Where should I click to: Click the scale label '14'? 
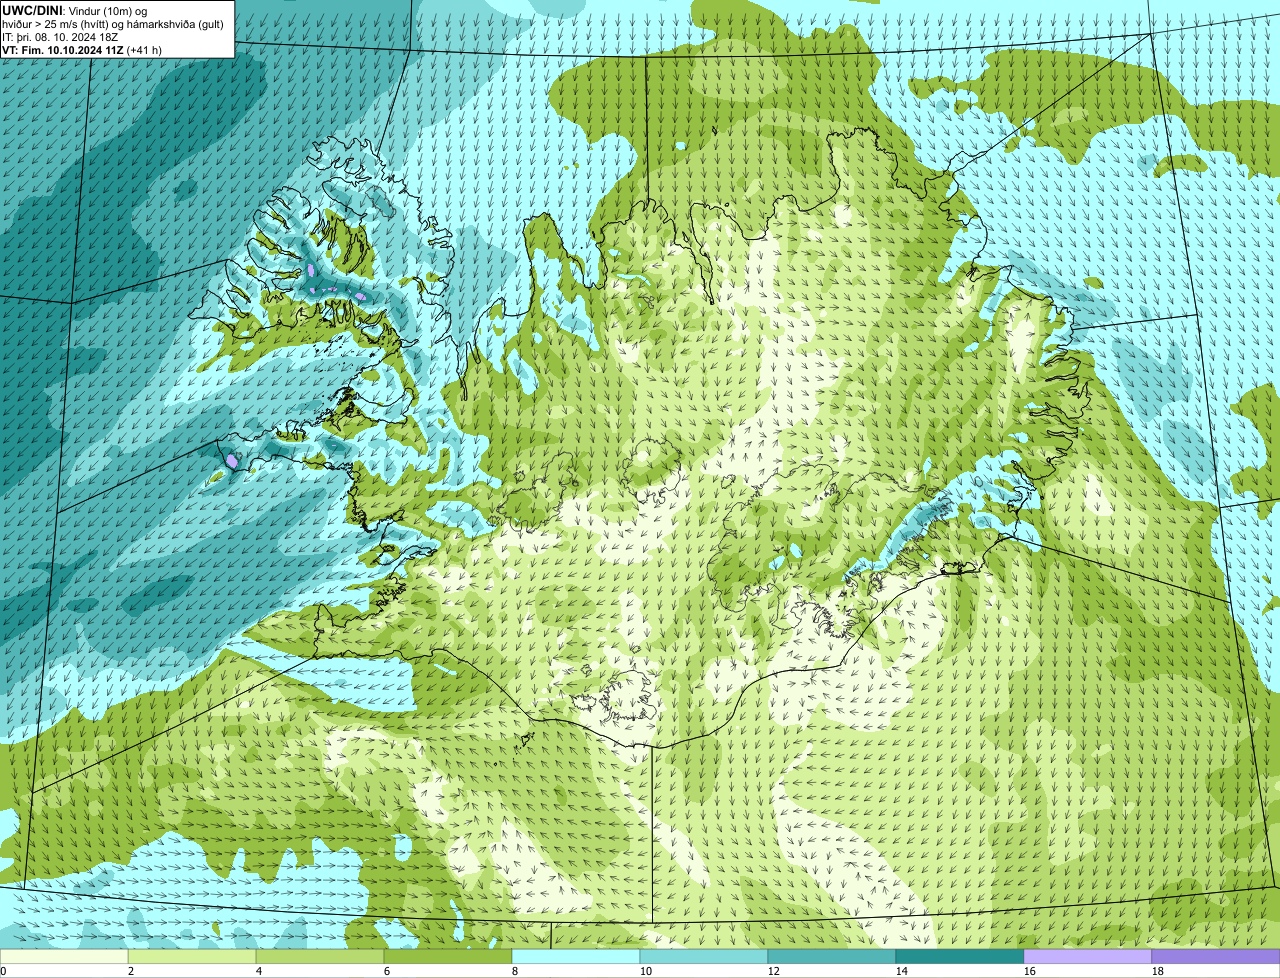902,971
